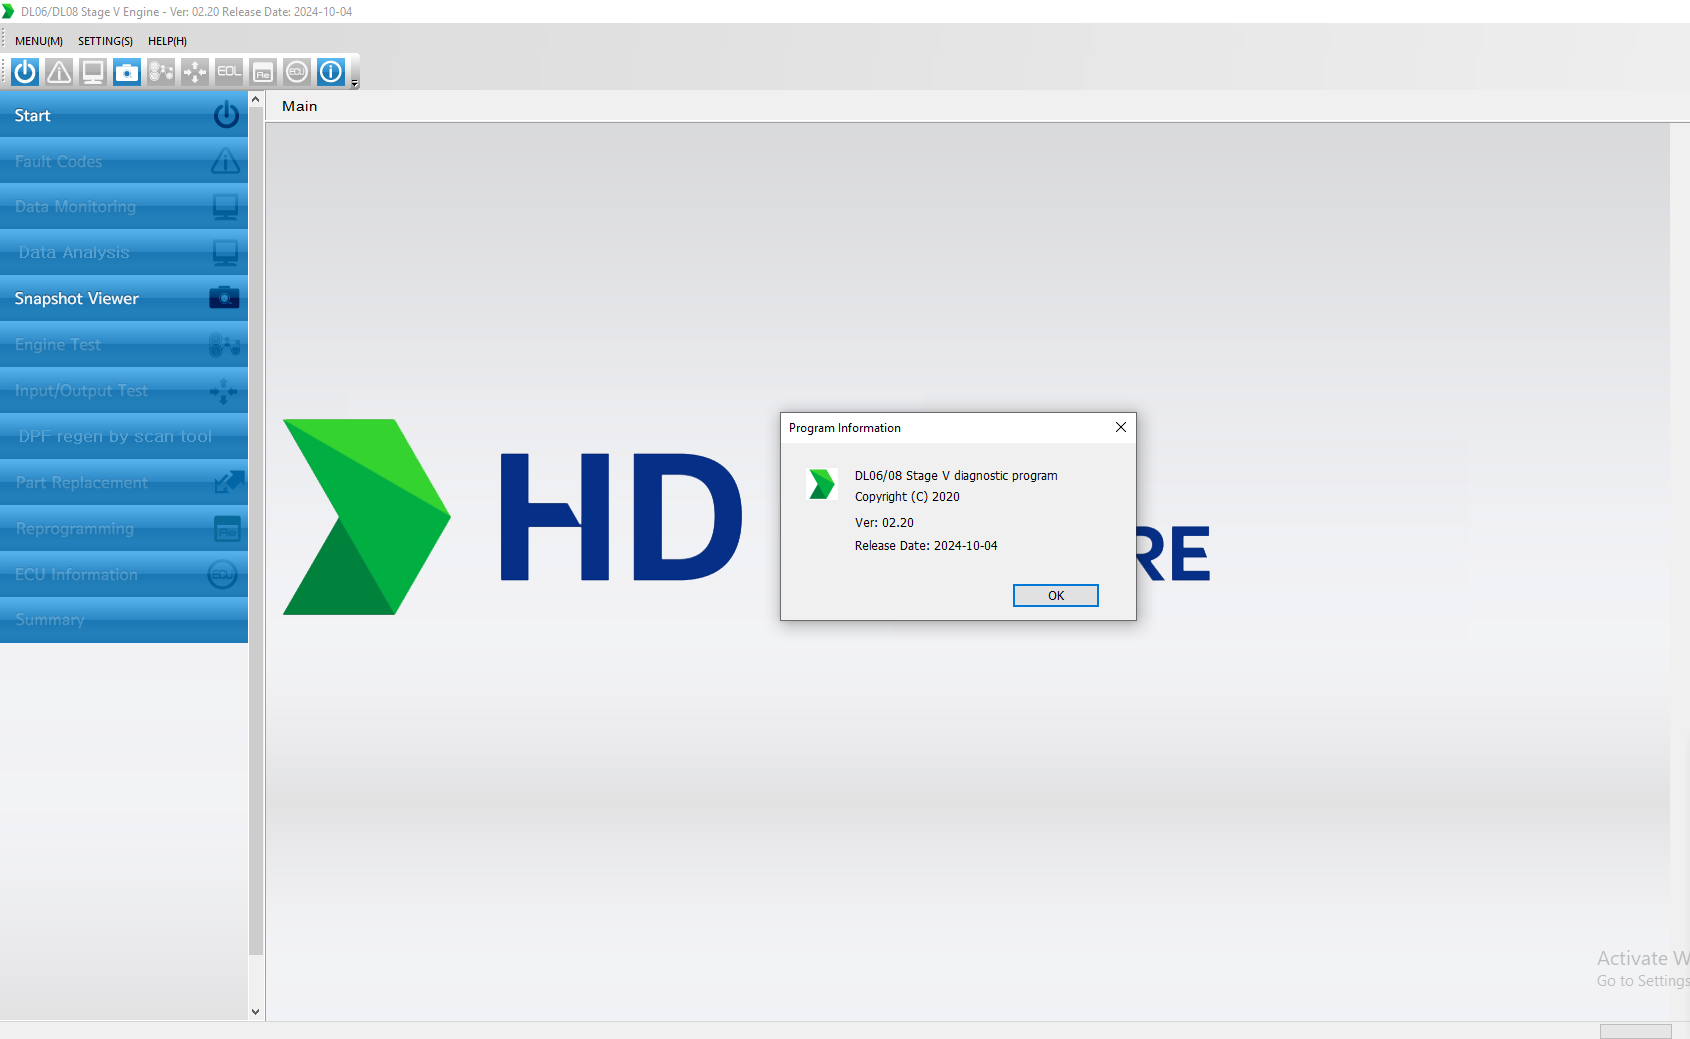The image size is (1690, 1039).
Task: Expand the toolbar overflow options arrow
Action: tap(354, 84)
